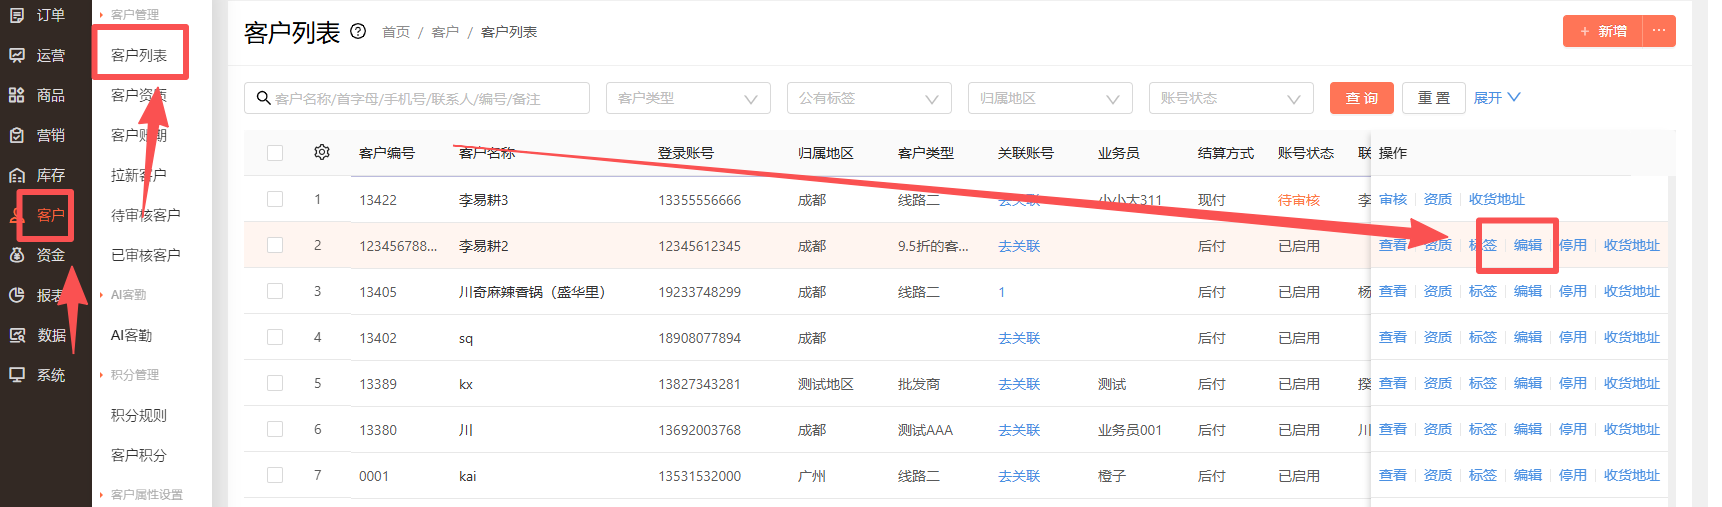Open the 商品 products sidebar icon

tap(17, 95)
